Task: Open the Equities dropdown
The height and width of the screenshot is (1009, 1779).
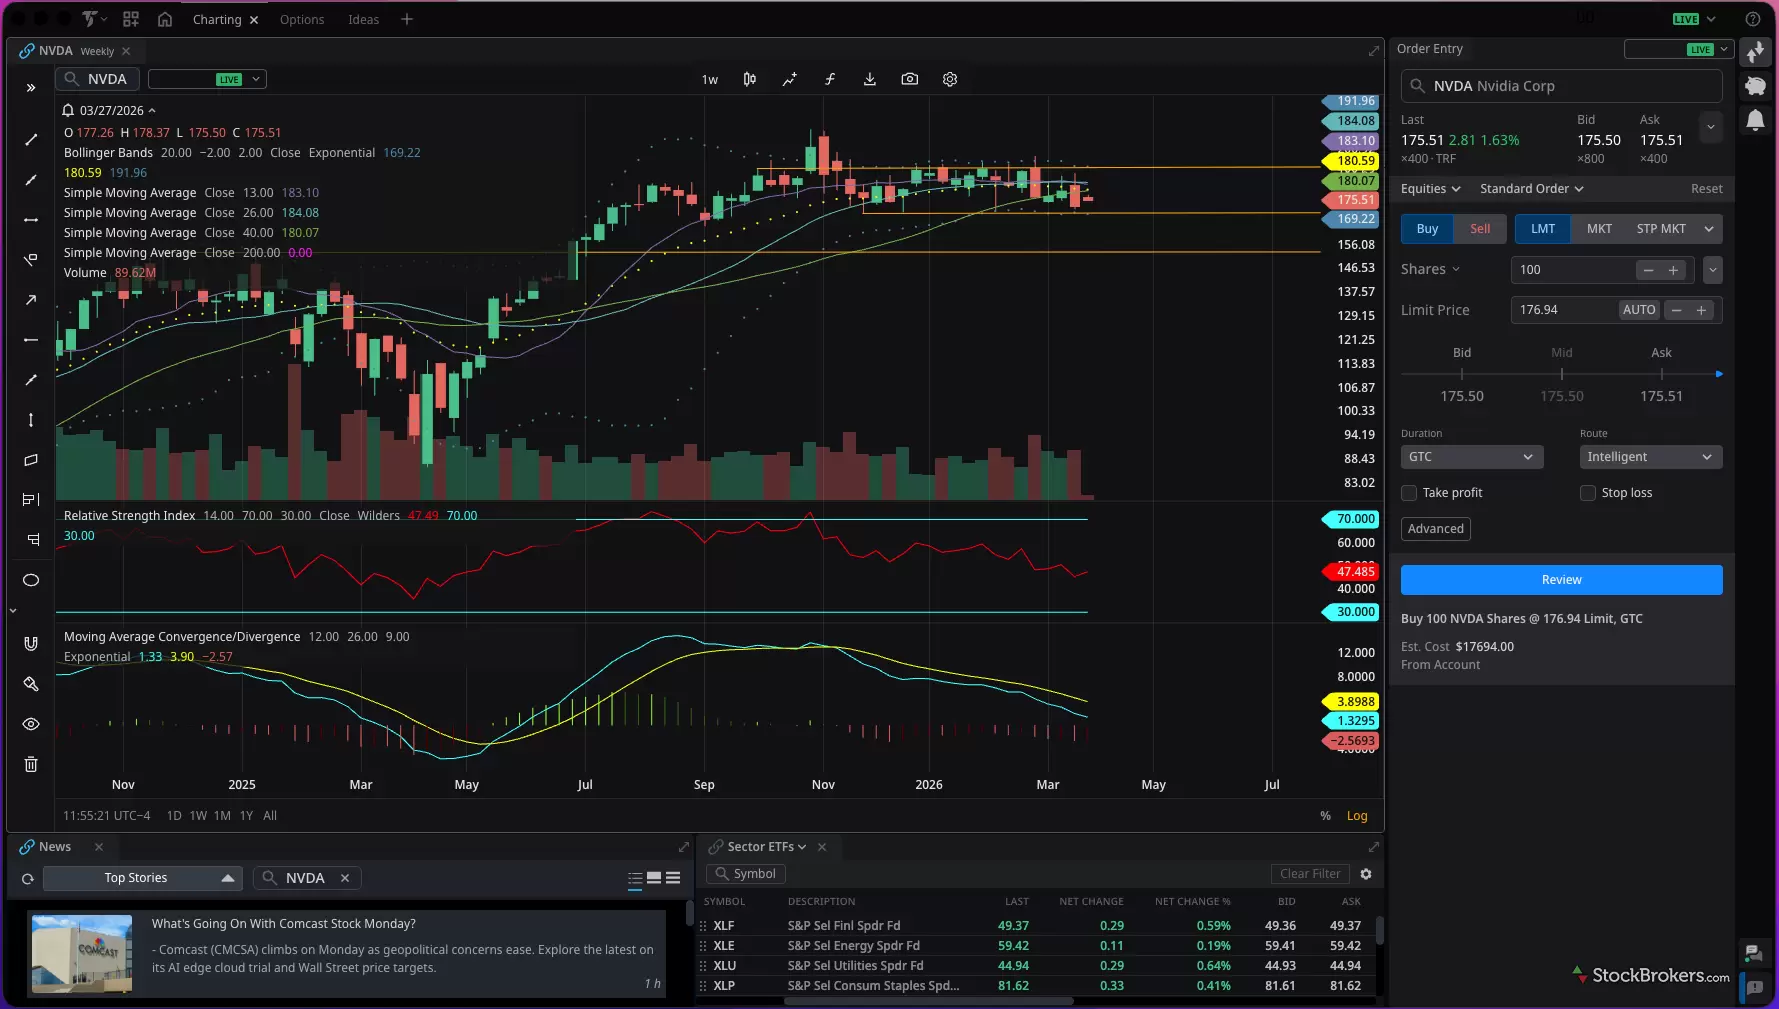Action: click(x=1430, y=189)
